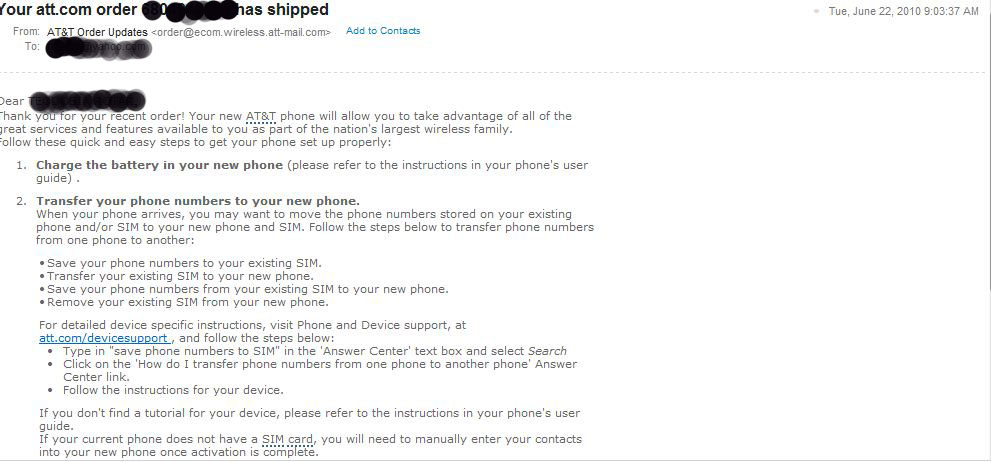Click the Add to Contacts link
This screenshot has width=991, height=462.
[x=383, y=30]
